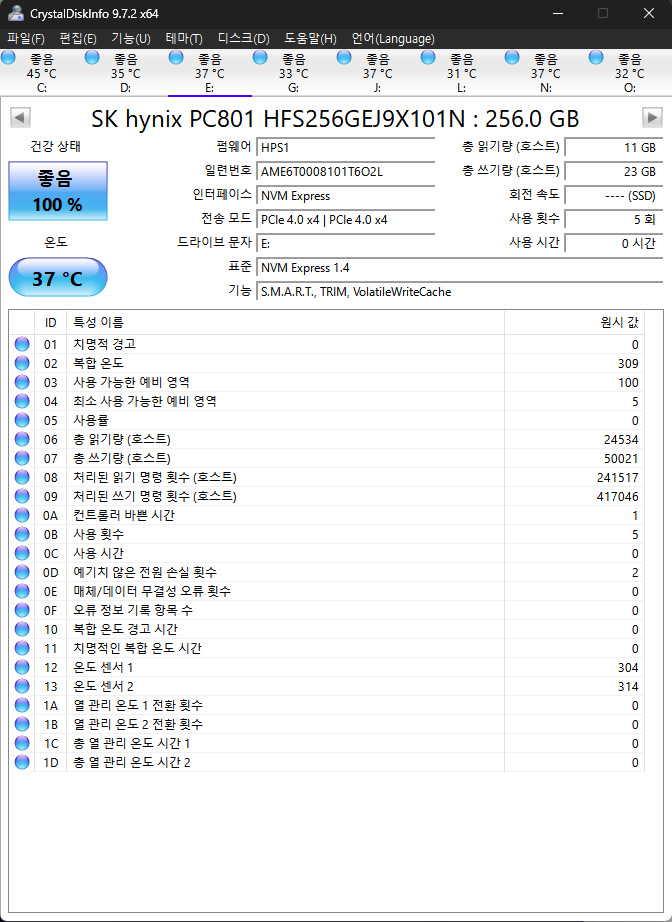Select the J: drive tab

pyautogui.click(x=378, y=73)
